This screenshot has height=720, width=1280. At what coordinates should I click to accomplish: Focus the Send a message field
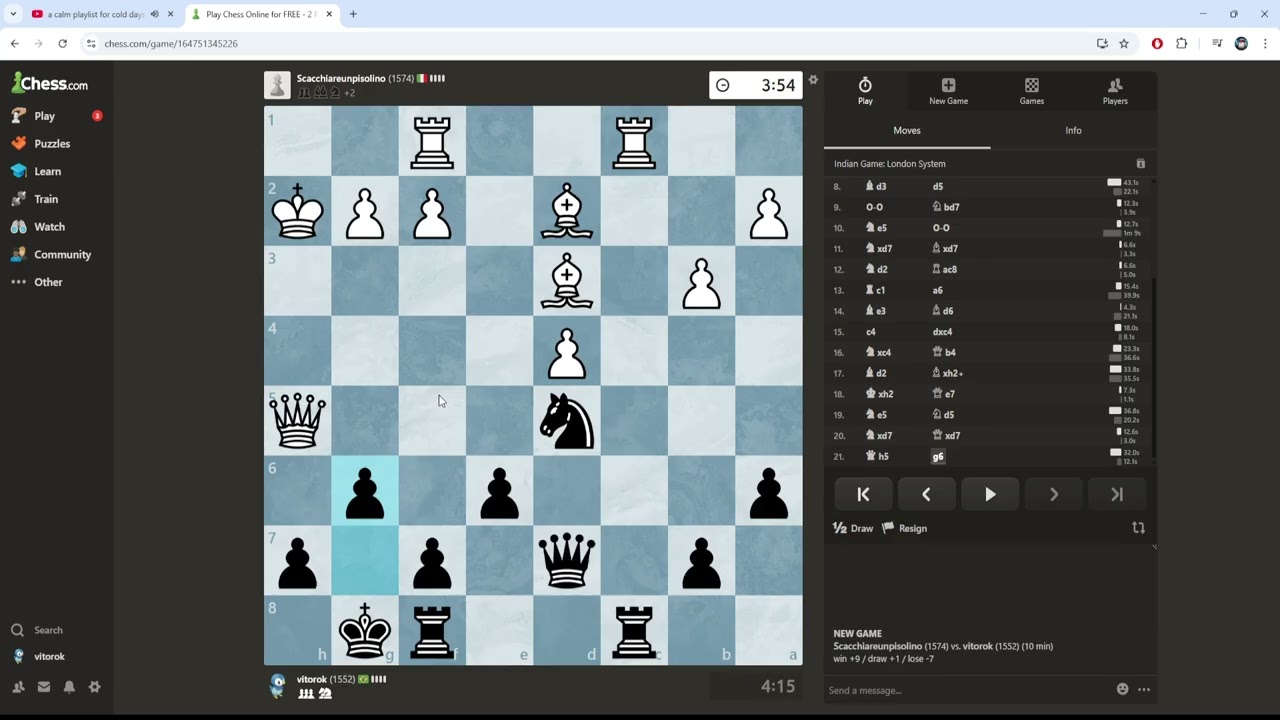coord(968,690)
